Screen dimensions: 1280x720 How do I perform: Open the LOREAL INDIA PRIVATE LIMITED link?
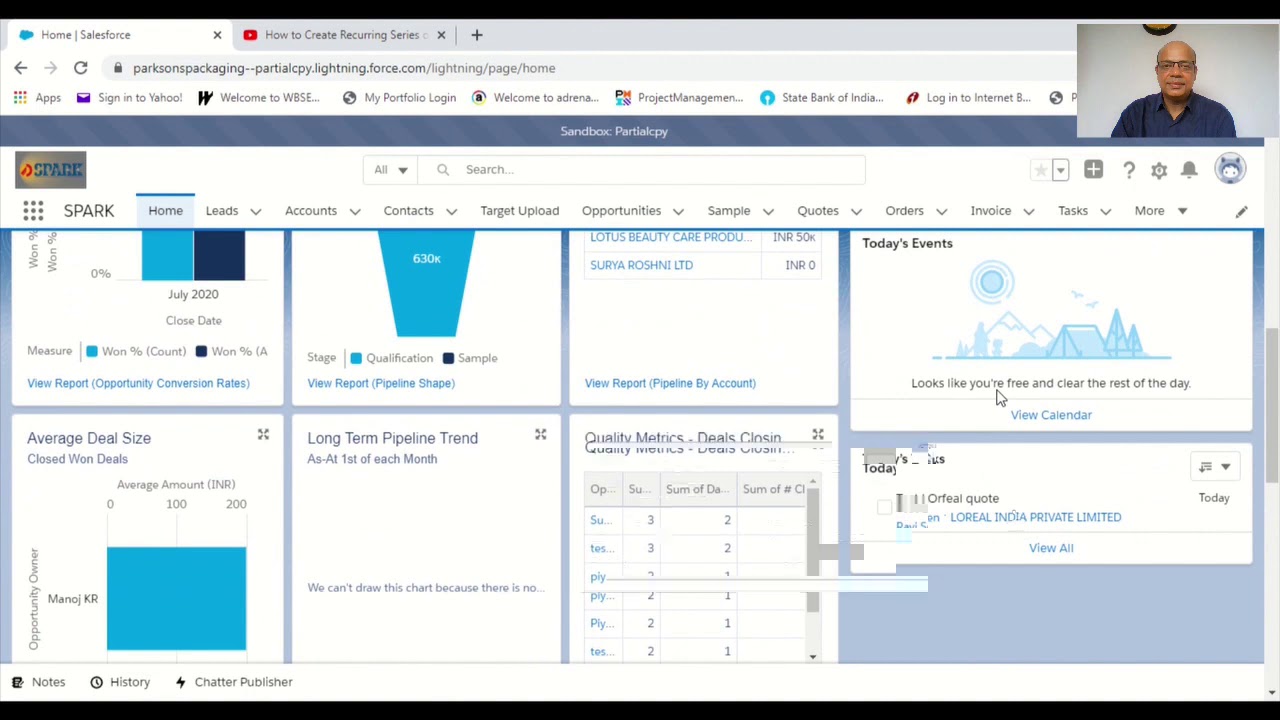point(1035,517)
